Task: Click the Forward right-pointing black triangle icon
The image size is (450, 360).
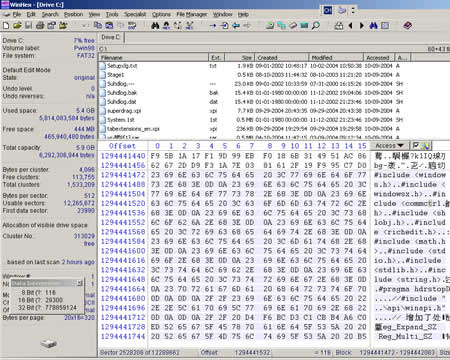Action: 362,25
